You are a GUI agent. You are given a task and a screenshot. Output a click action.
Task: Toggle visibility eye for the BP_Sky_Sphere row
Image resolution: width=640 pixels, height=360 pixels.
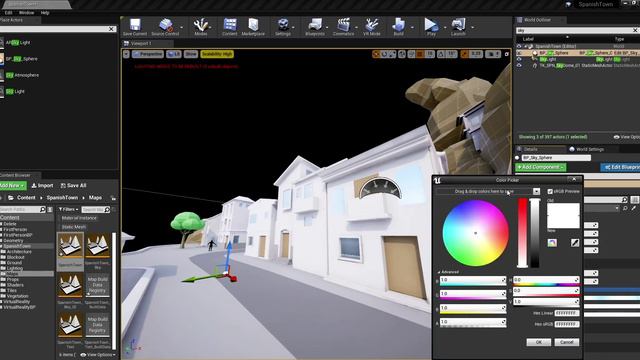[x=519, y=53]
